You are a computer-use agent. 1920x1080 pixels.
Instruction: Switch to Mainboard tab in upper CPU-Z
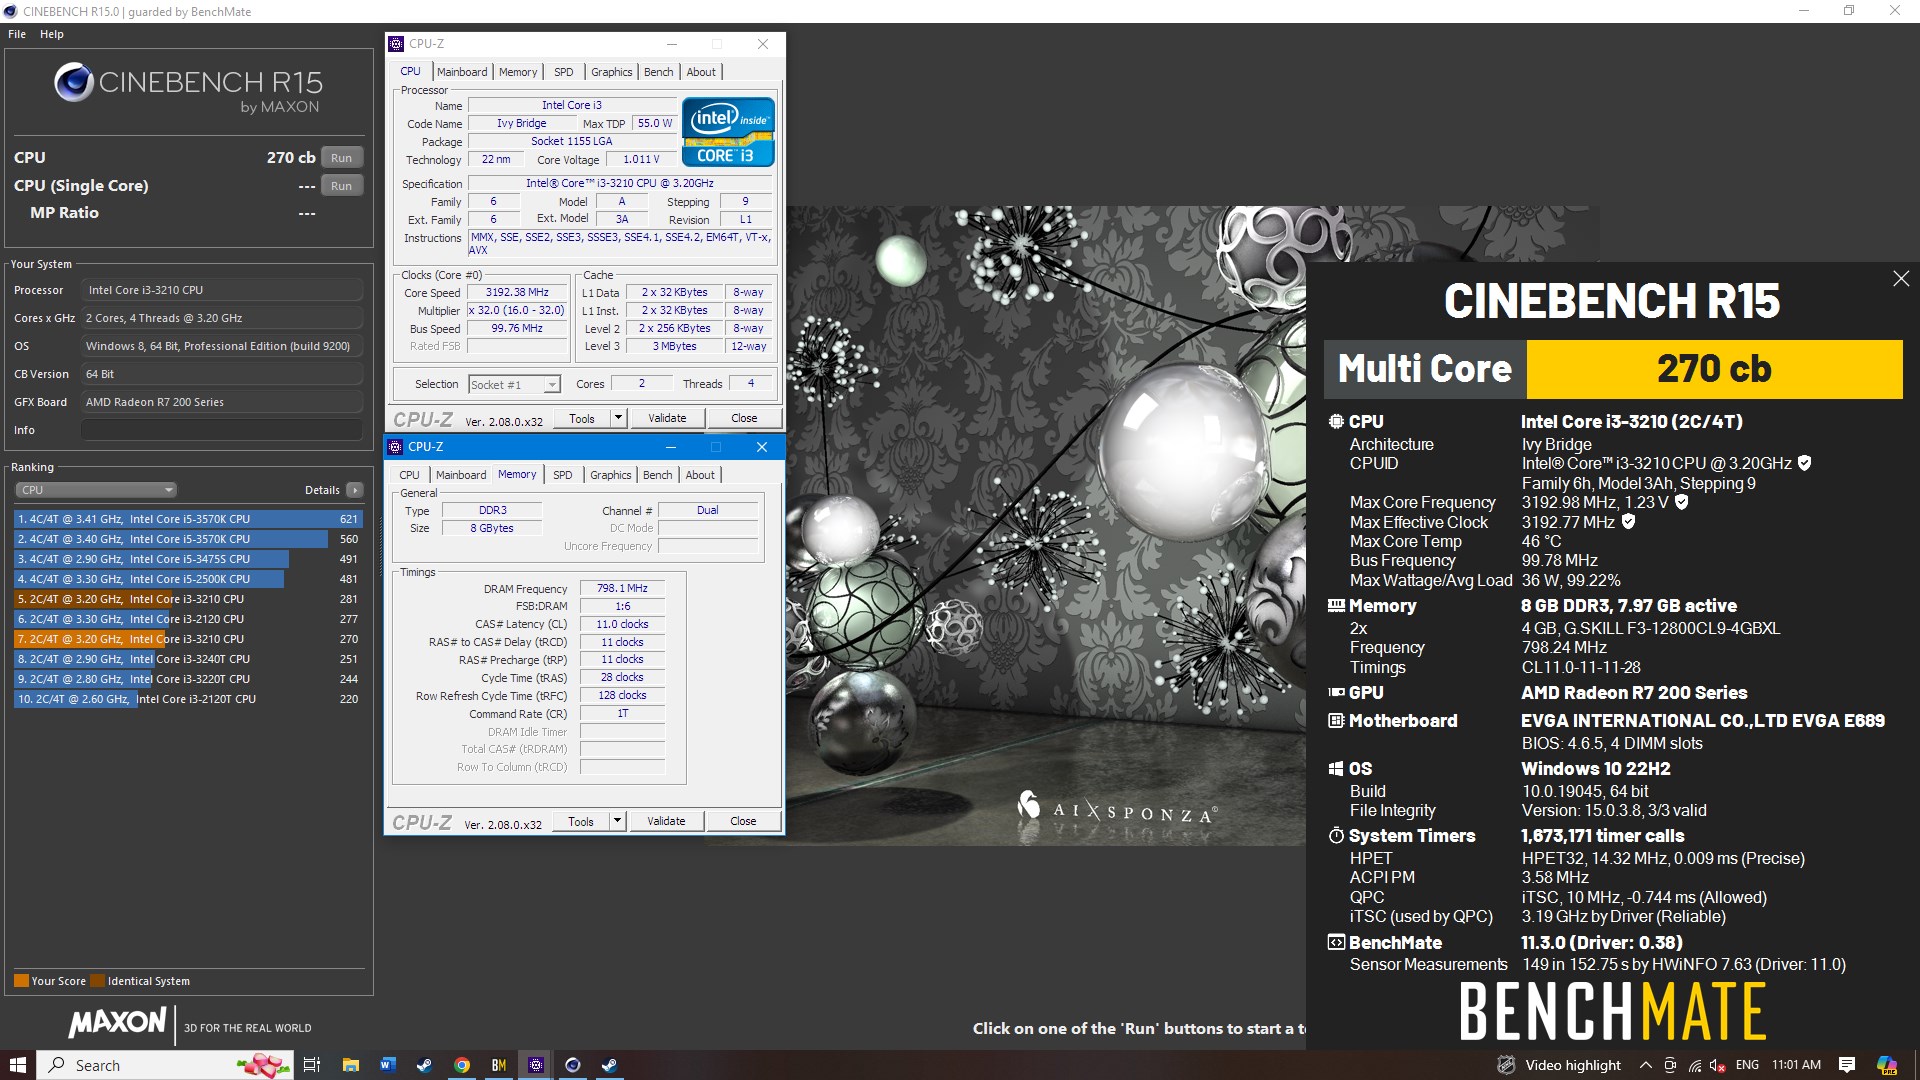[462, 72]
